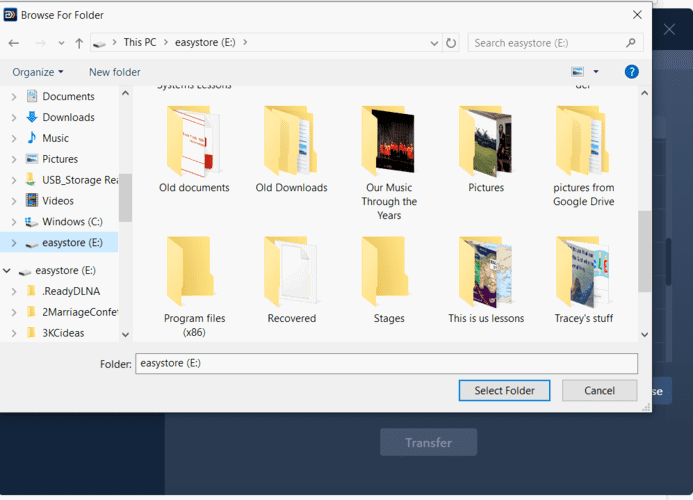Select Our Music Through the Years folder
Image resolution: width=693 pixels, height=500 pixels.
pos(389,163)
